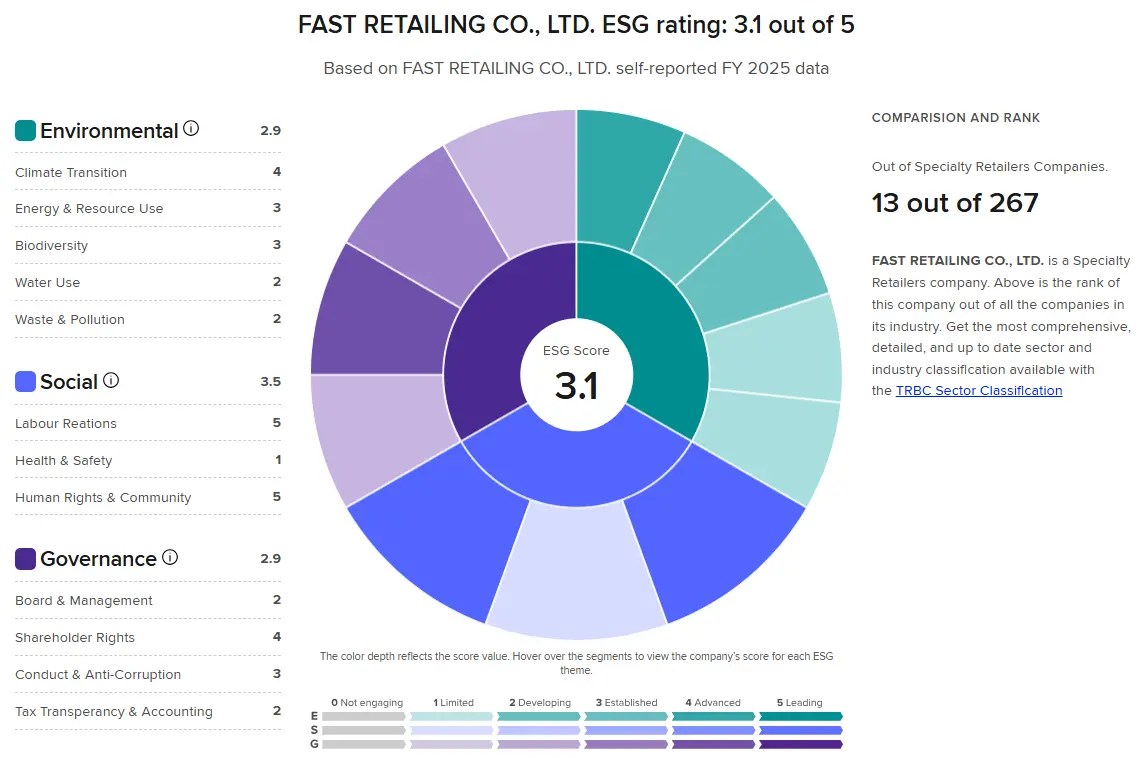Click the Energy & Resource Use label
Screen dimensions: 1148x758
coord(89,209)
